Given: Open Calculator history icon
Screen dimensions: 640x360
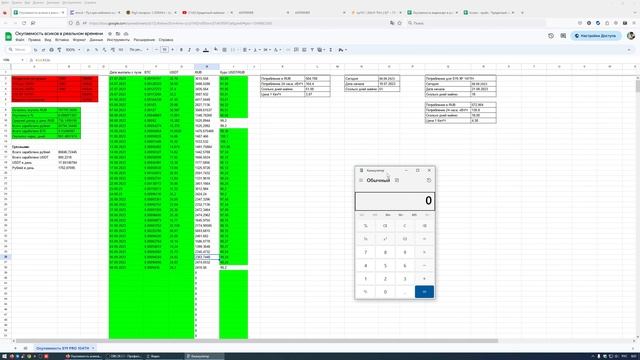Looking at the screenshot, I should 429,180.
